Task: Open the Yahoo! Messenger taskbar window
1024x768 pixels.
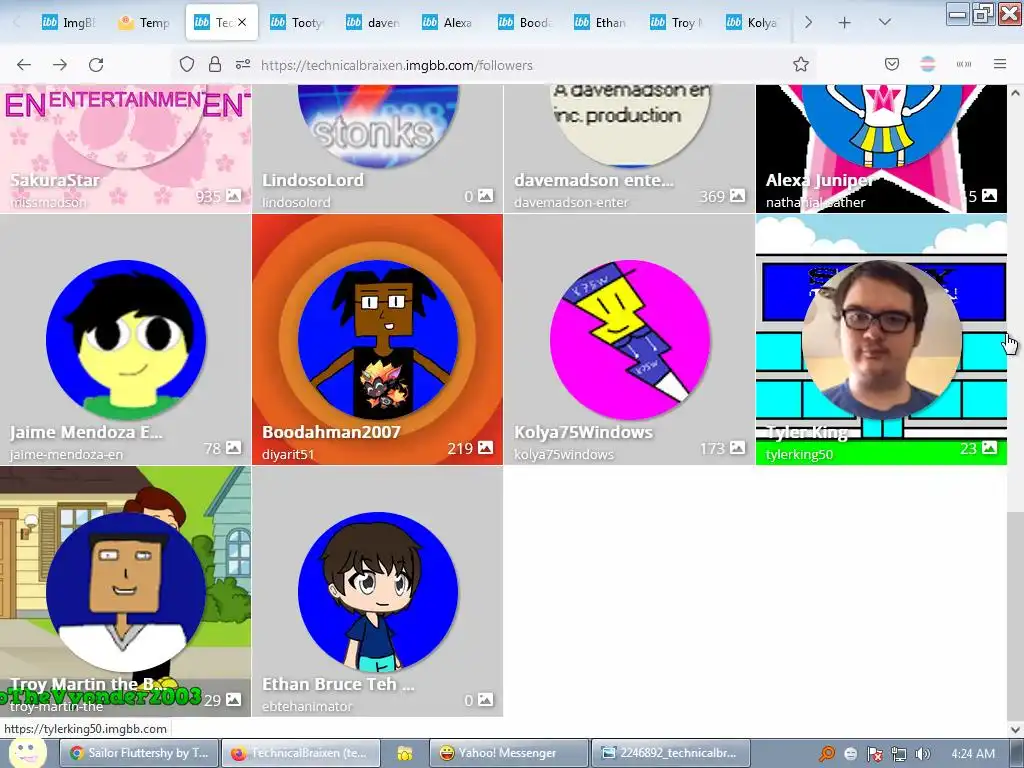Action: pos(509,754)
